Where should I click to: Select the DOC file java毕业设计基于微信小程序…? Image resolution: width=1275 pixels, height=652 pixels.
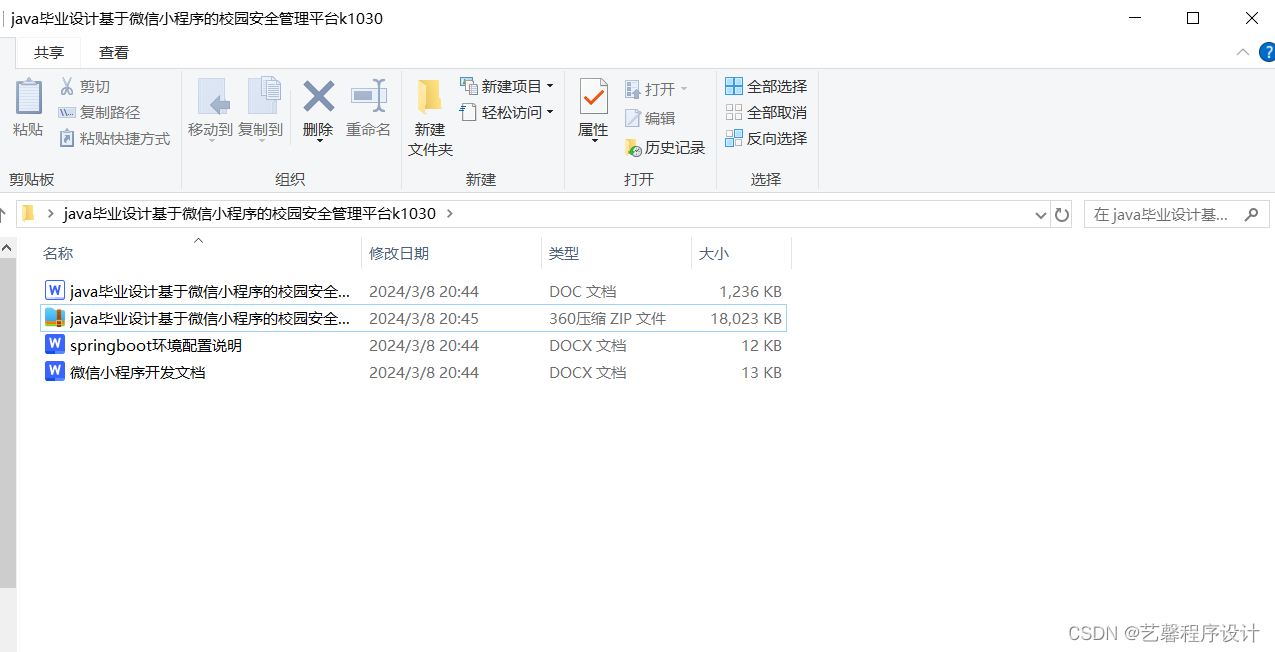click(413, 292)
